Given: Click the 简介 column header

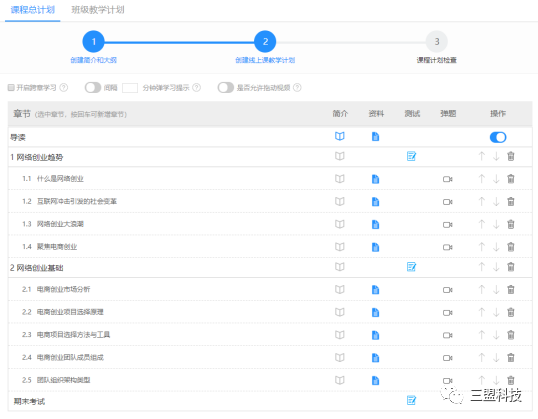Looking at the screenshot, I should click(340, 114).
